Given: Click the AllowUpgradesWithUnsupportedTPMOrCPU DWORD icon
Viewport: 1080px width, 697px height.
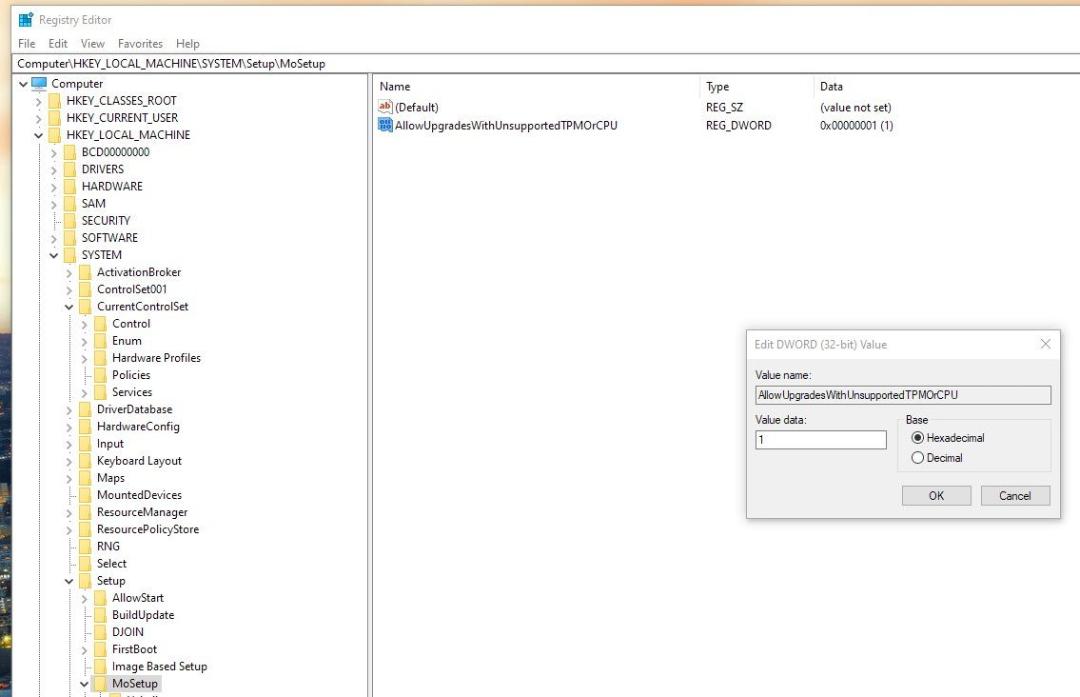Looking at the screenshot, I should click(385, 125).
